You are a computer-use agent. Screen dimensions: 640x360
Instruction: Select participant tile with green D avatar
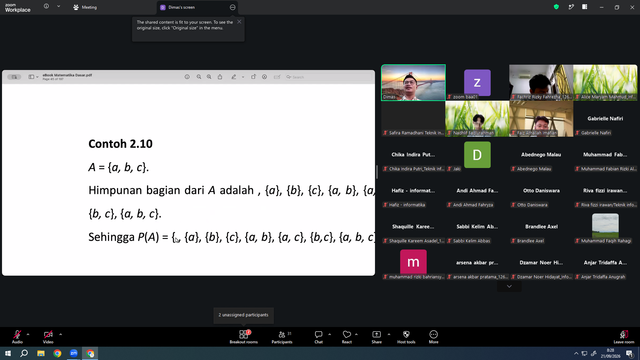click(x=477, y=155)
